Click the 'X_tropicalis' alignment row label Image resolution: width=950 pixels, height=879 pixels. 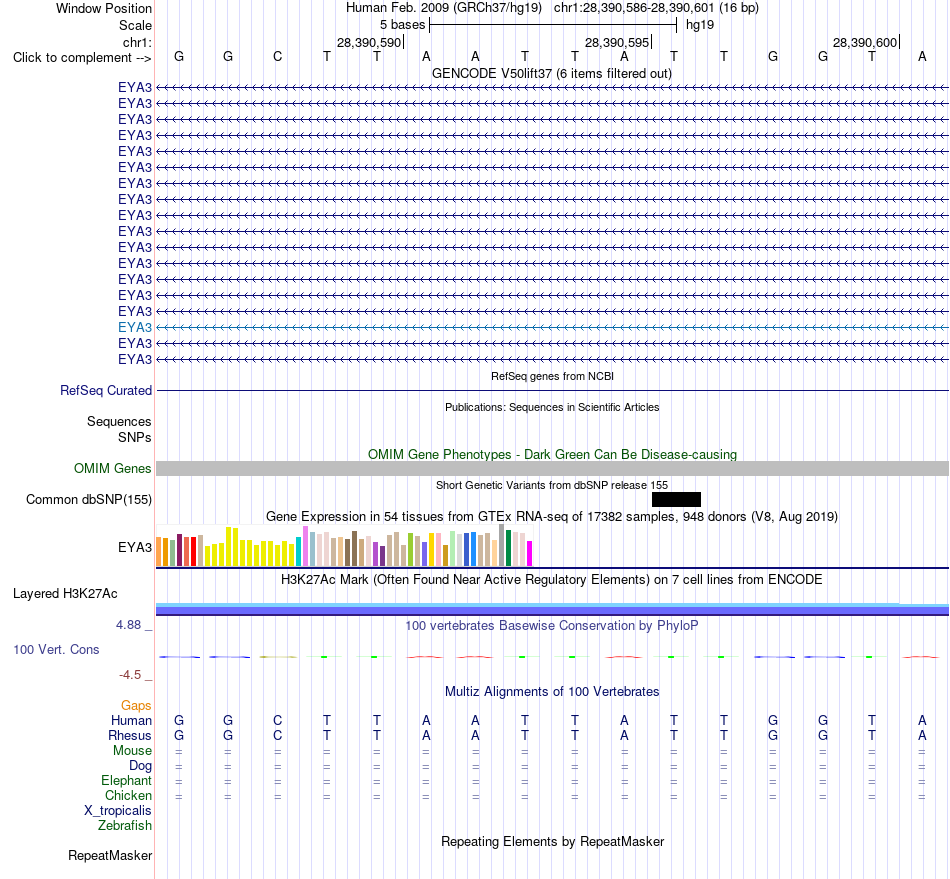click(x=118, y=811)
